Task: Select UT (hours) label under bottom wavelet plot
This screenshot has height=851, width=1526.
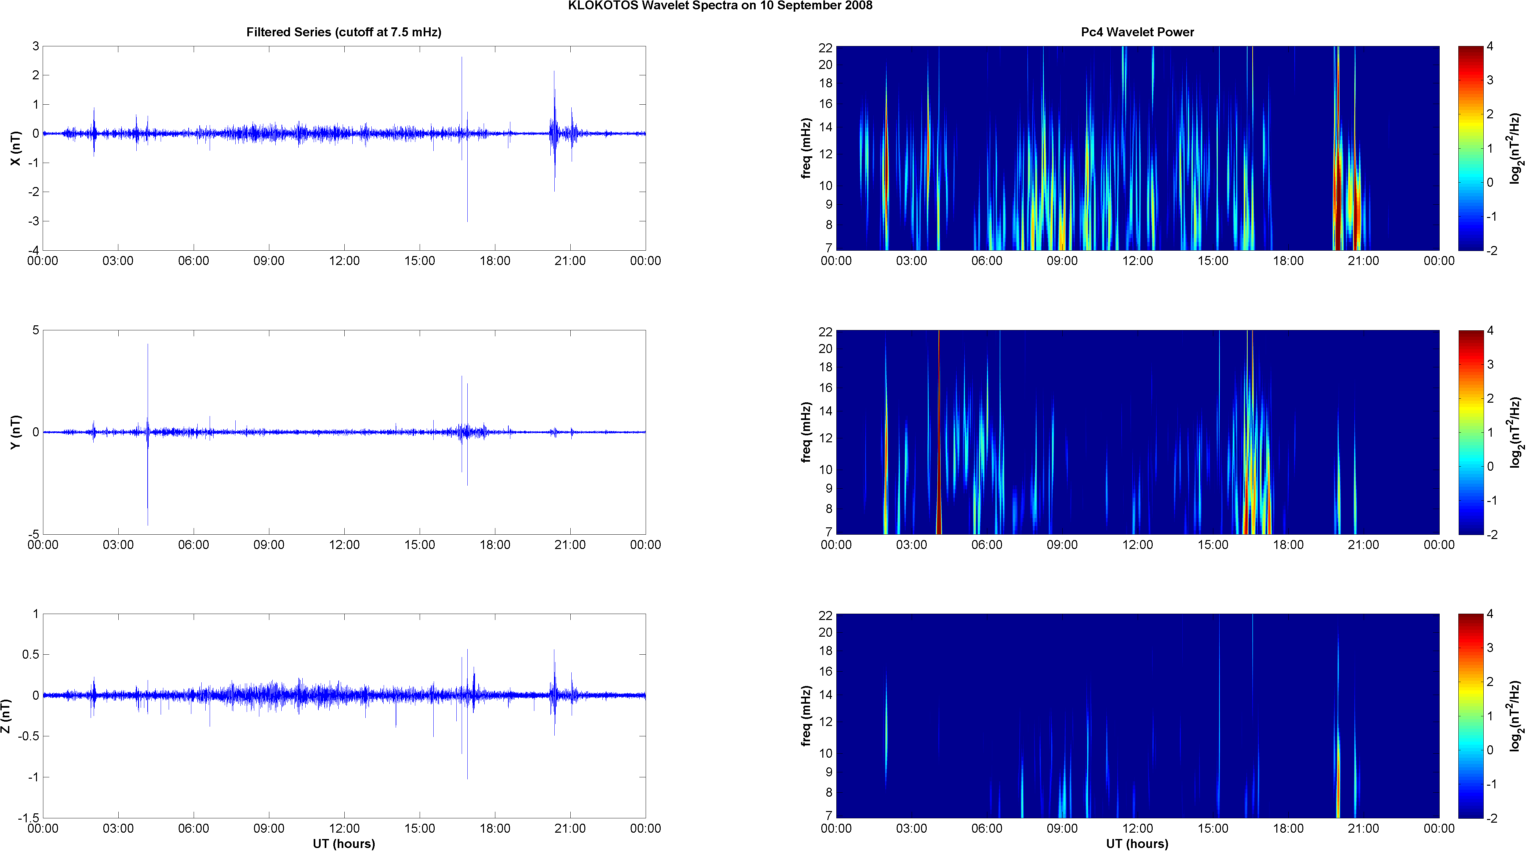Action: coord(1137,844)
